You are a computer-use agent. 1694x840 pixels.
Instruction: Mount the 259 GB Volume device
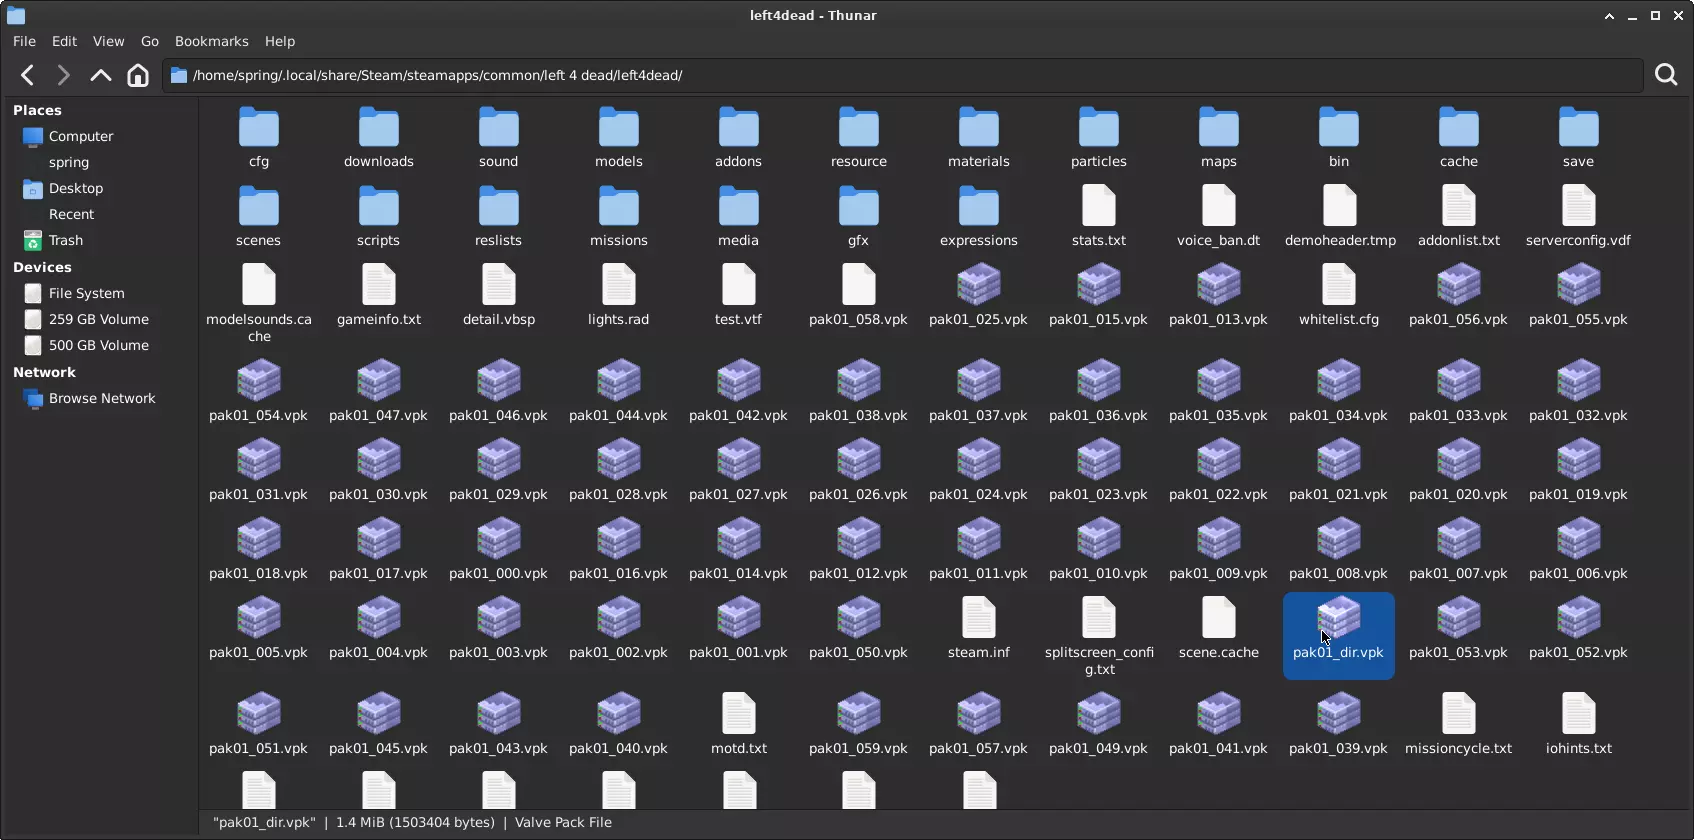(99, 319)
